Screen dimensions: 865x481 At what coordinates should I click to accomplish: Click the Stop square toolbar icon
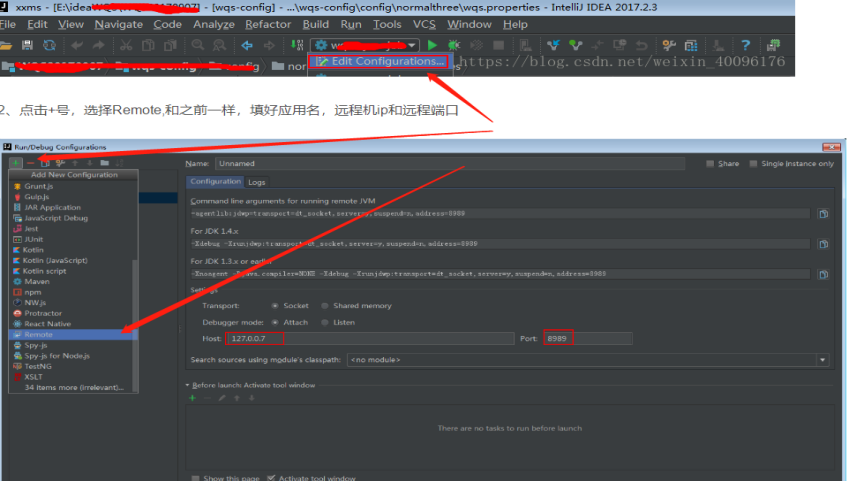click(498, 45)
